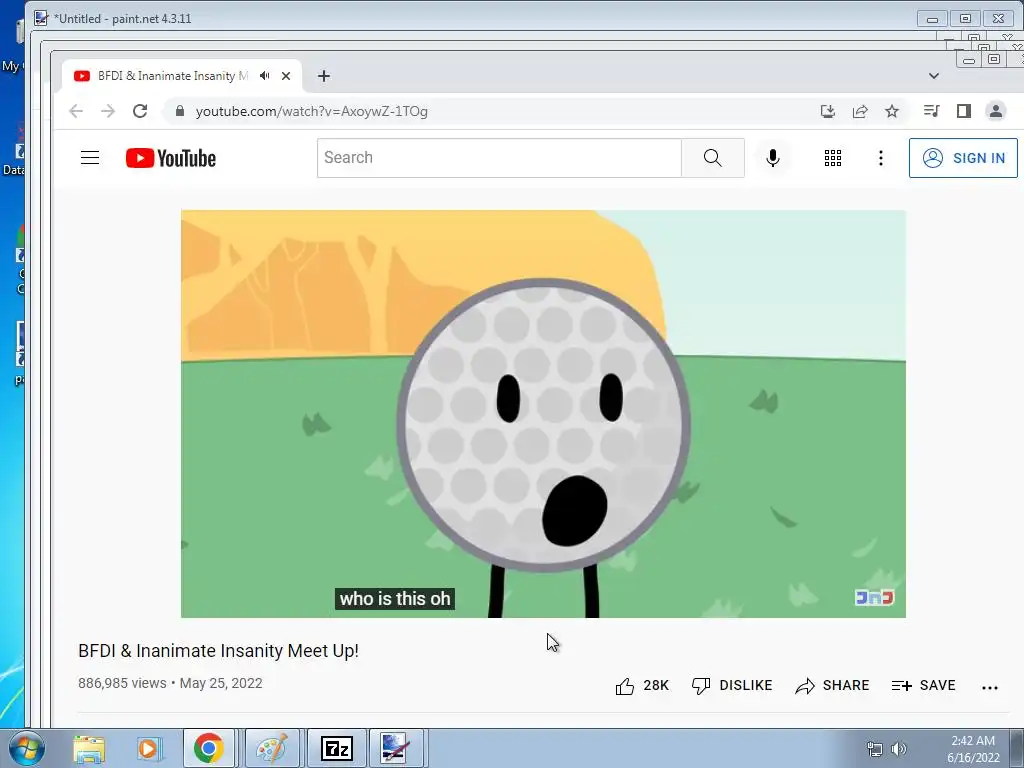
Task: Click the browser forward arrow
Action: tap(108, 111)
